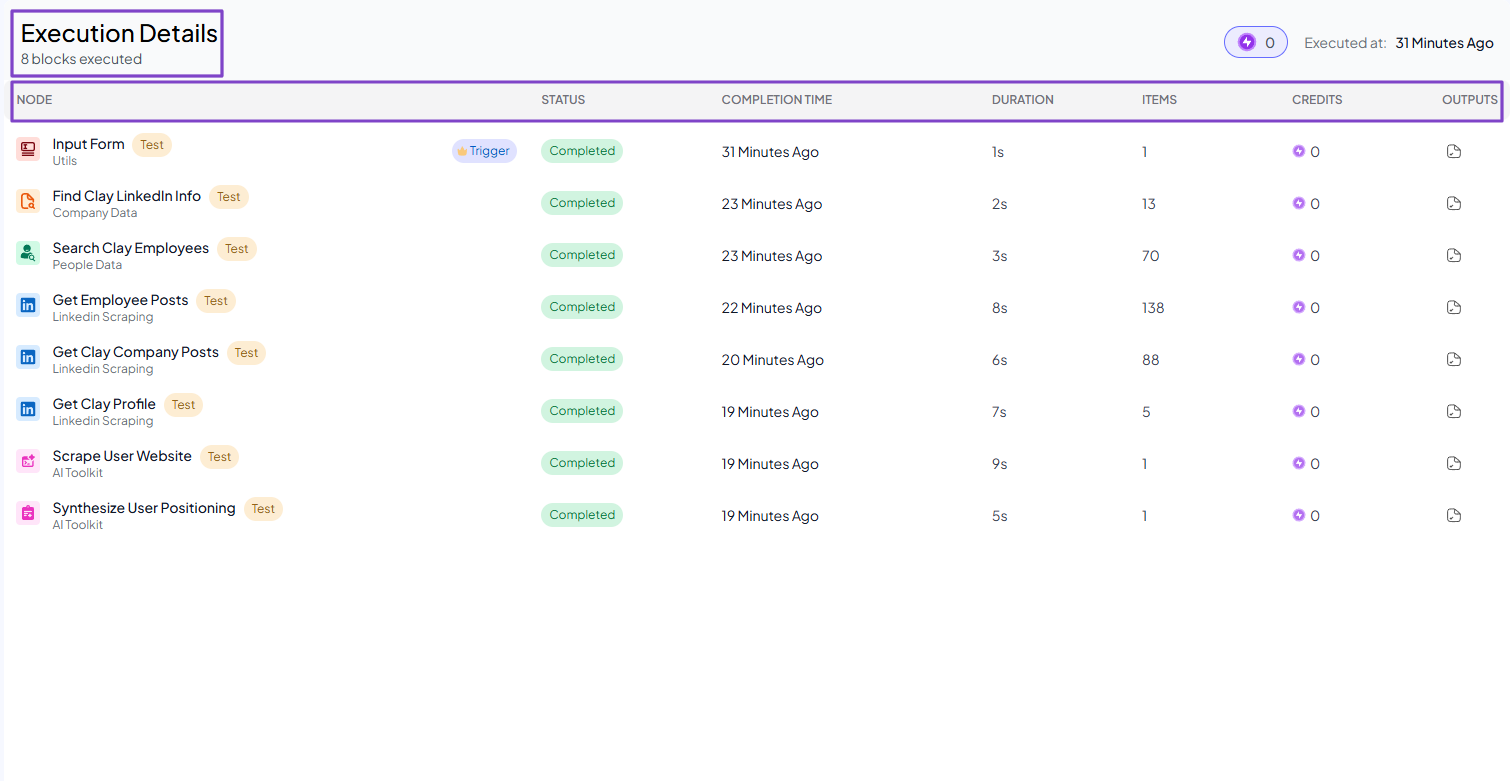
Task: Click the 20 Minutes Ago completion time
Action: tap(773, 360)
